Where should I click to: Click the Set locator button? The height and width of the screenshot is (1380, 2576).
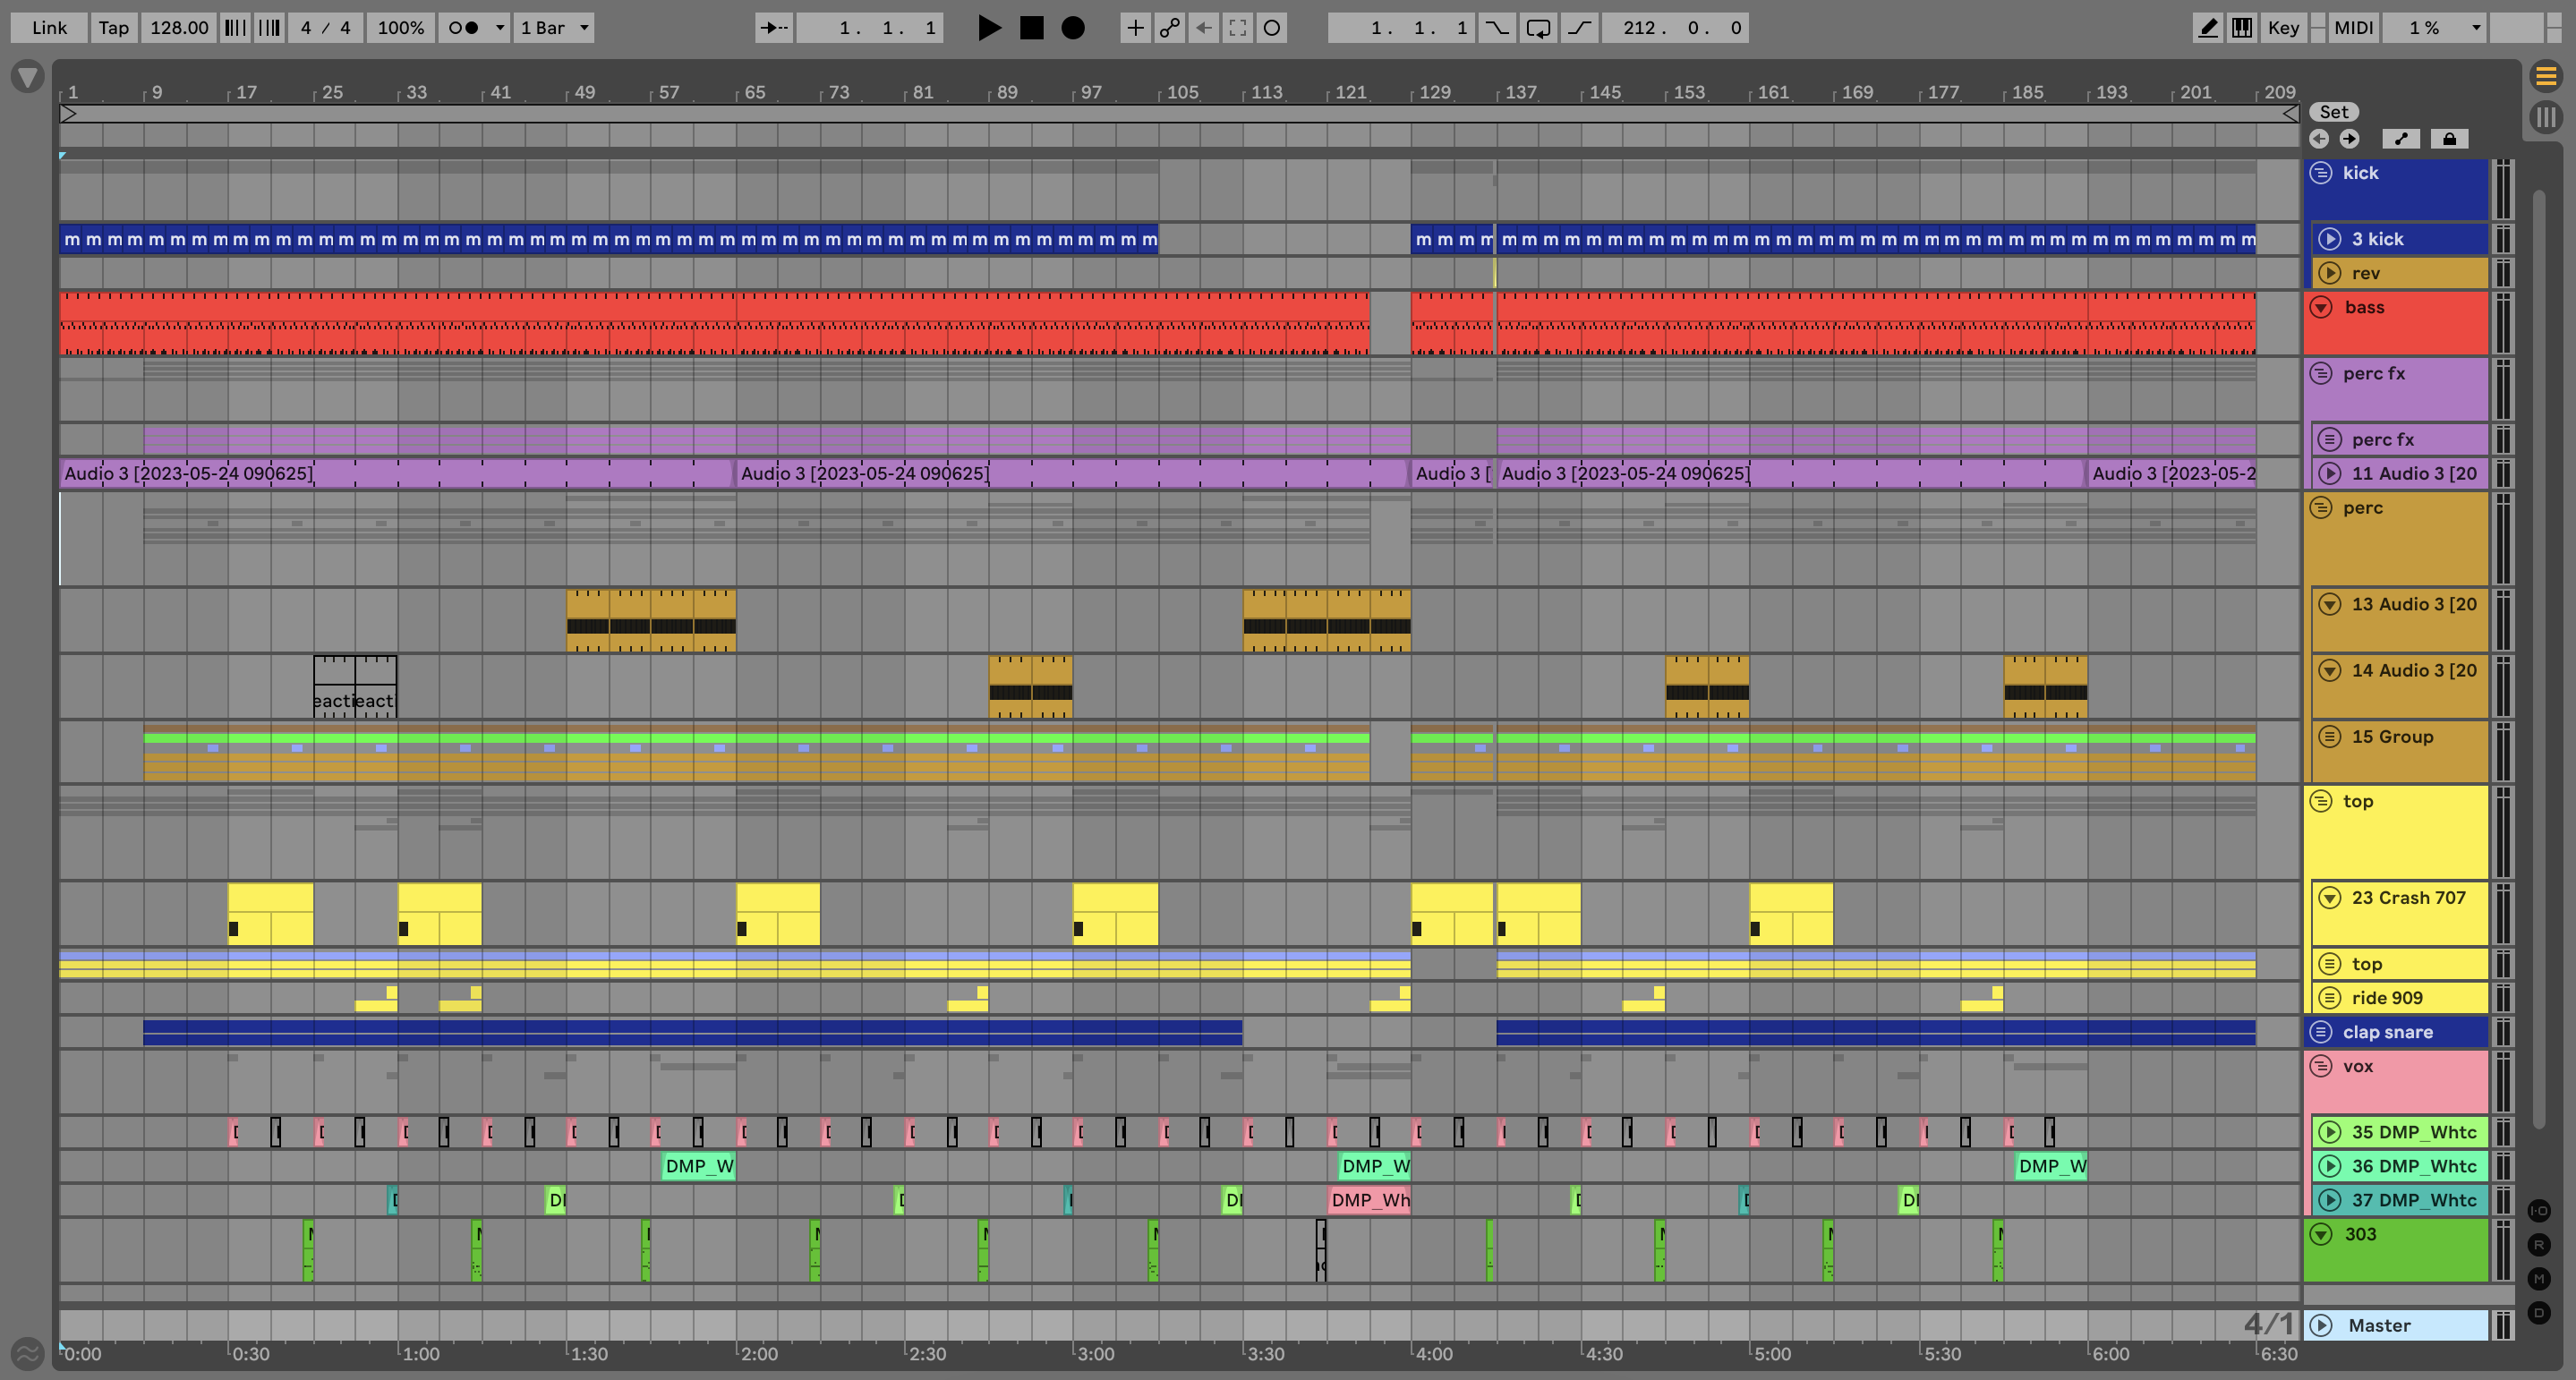2333,112
